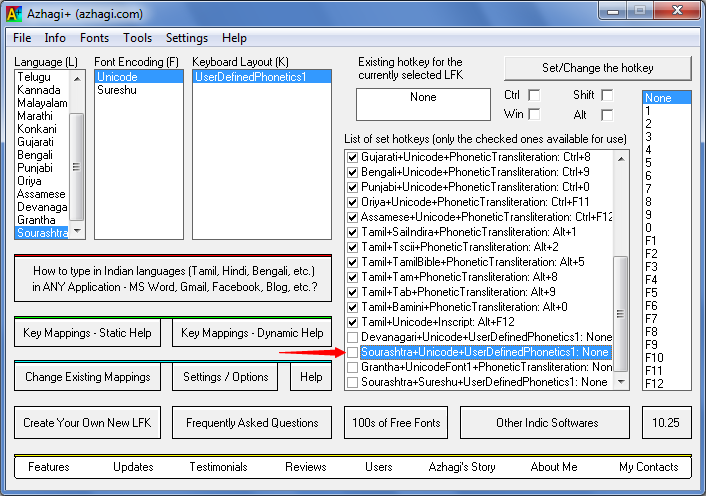Viewport: 706px width, 496px height.
Task: Uncheck Oriya+Unicode+PhoneticTransliteration Ctrl+F11 hotkey
Action: (x=353, y=203)
